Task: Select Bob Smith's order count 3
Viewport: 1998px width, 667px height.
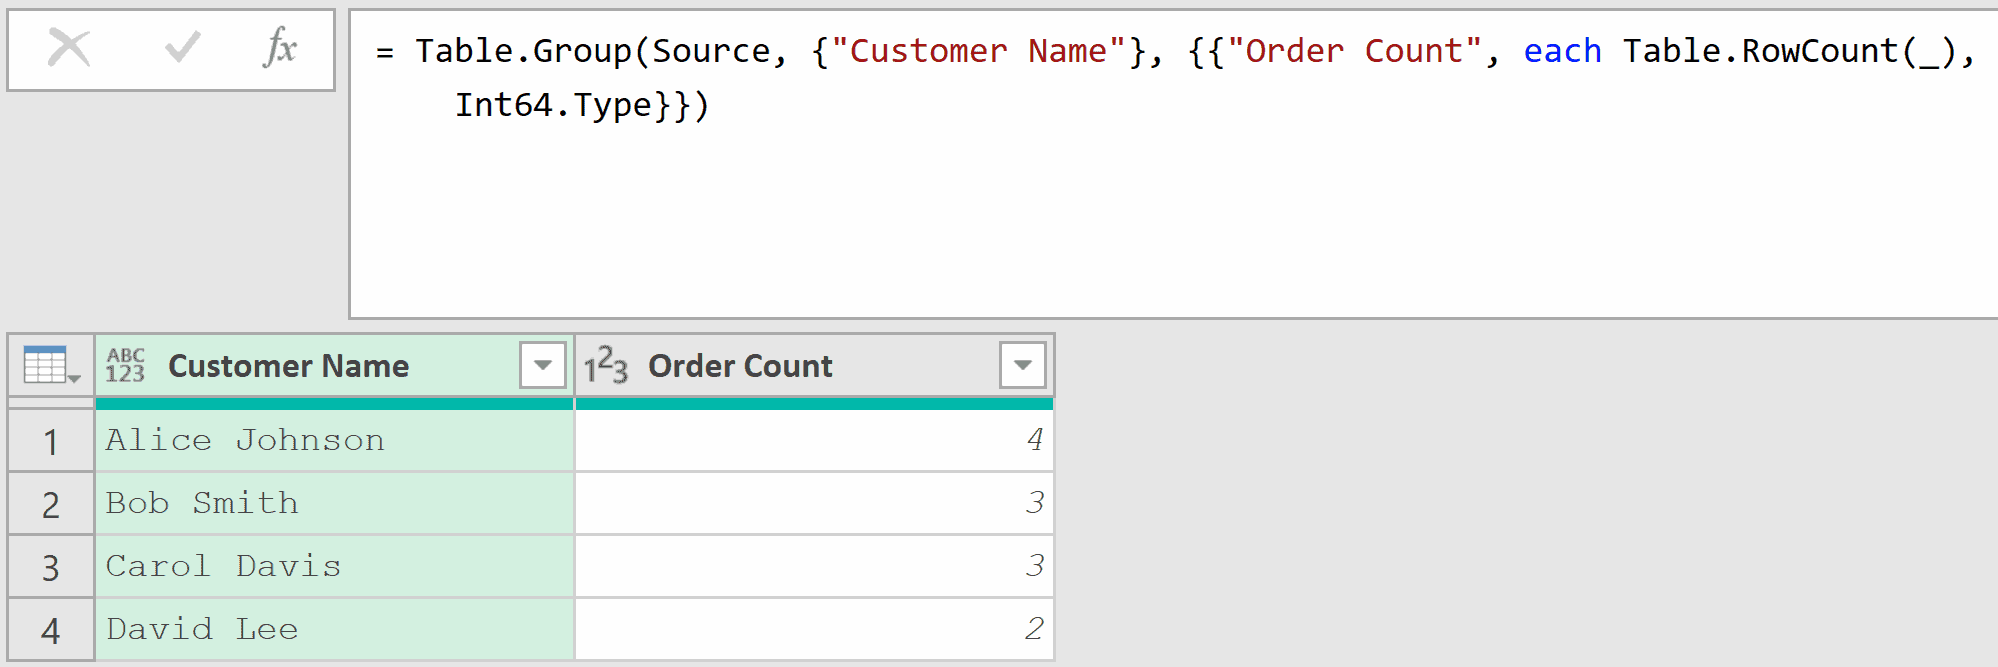Action: [815, 503]
